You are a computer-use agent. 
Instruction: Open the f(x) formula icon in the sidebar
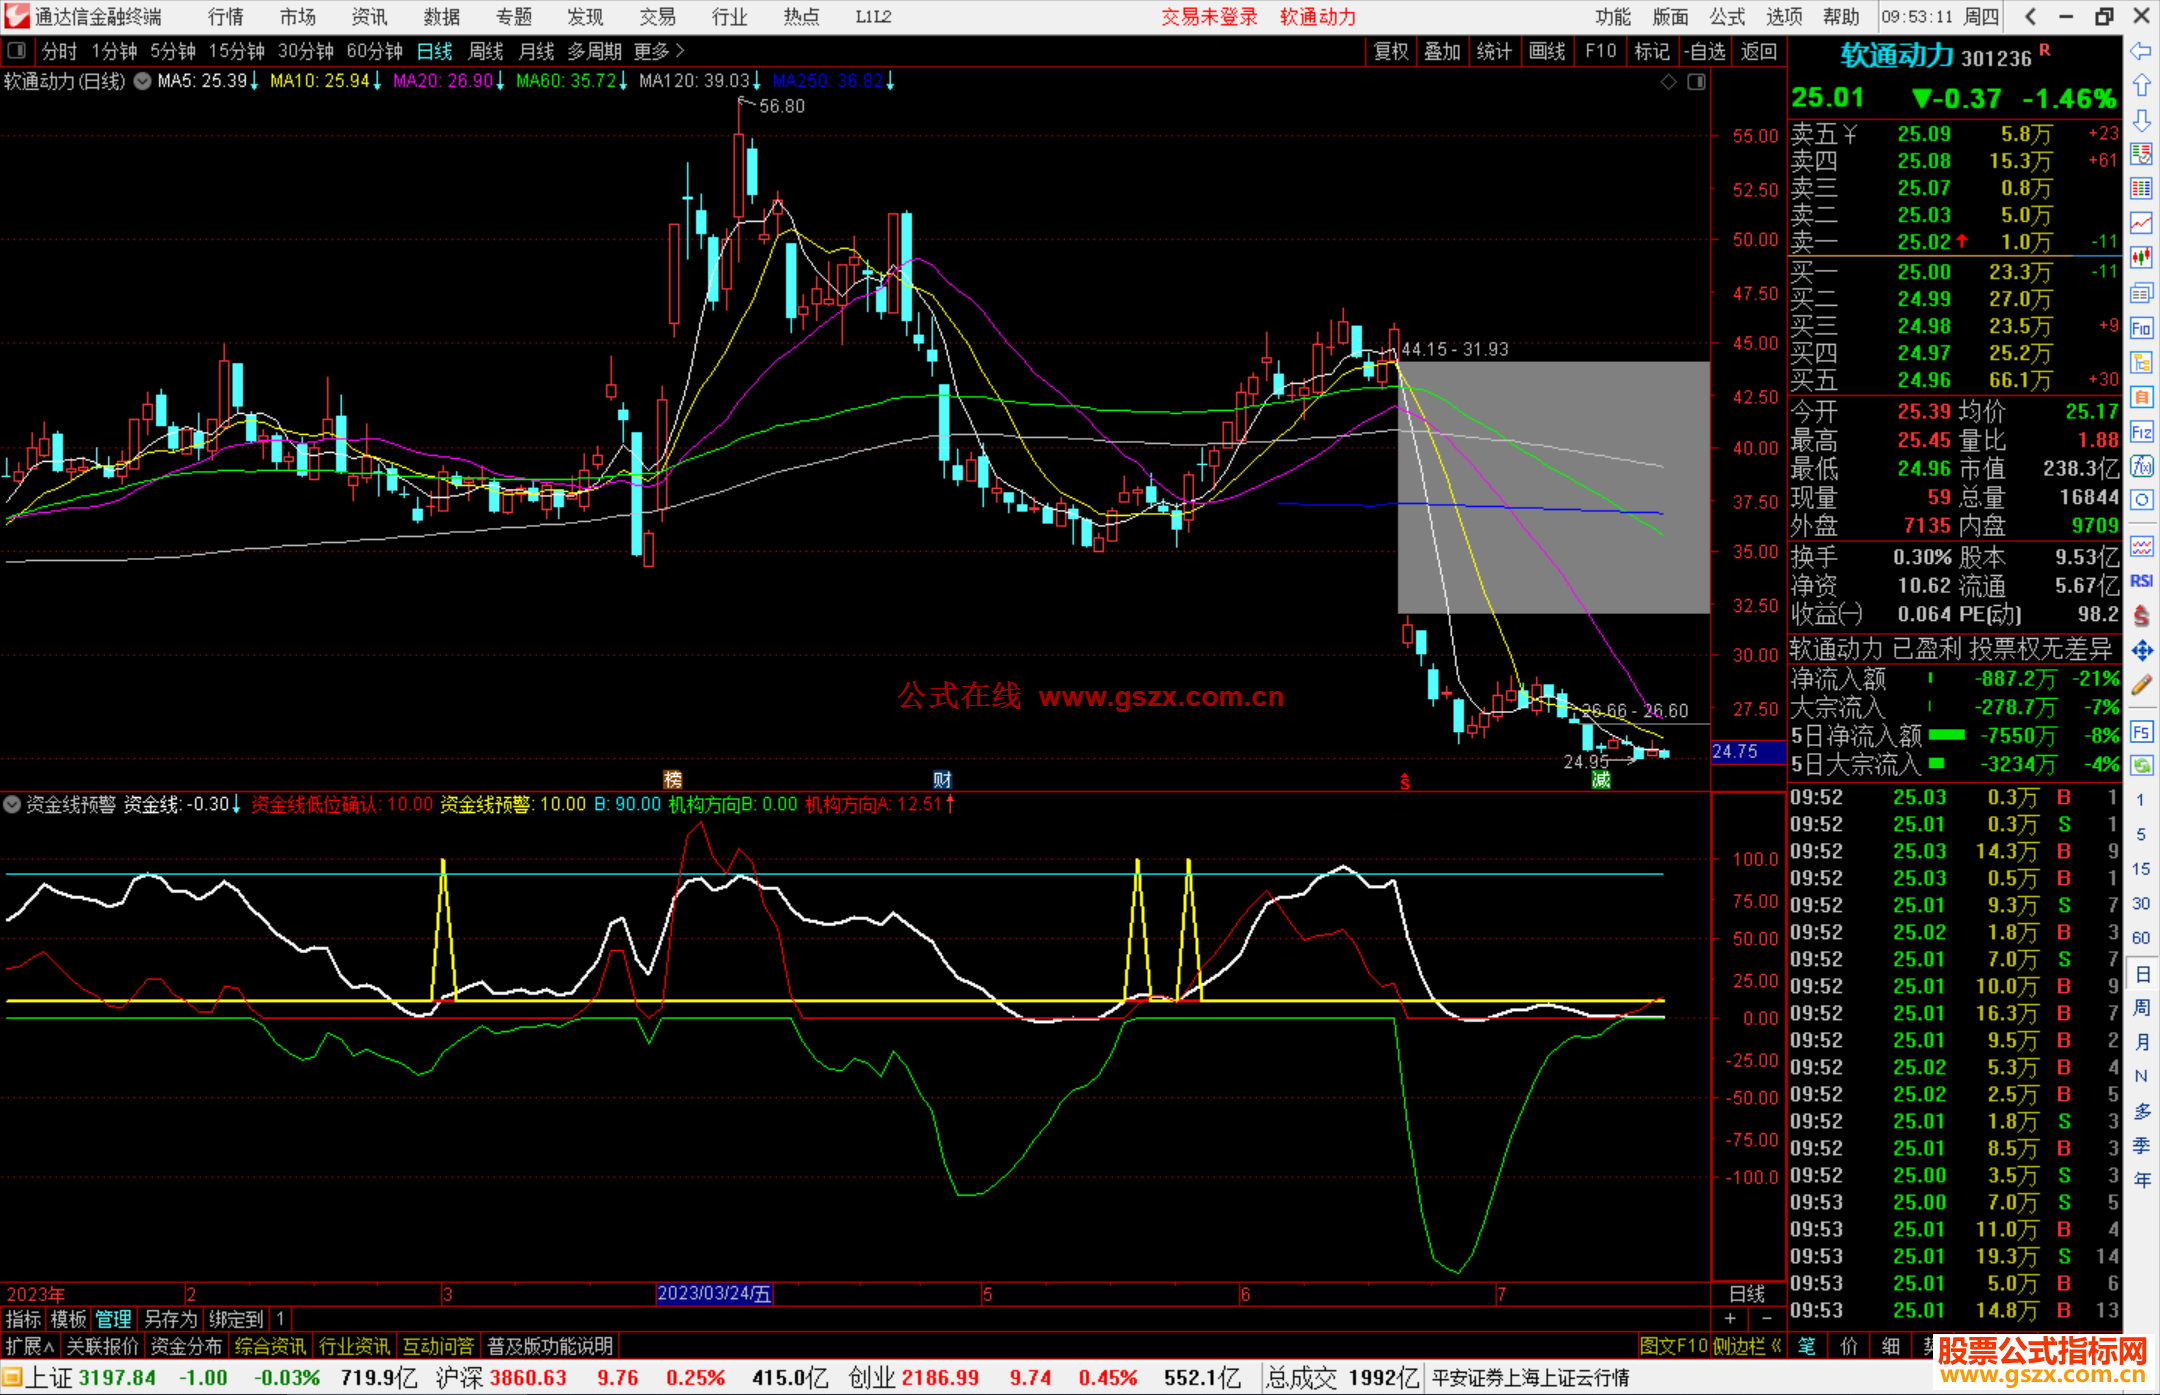point(2141,466)
